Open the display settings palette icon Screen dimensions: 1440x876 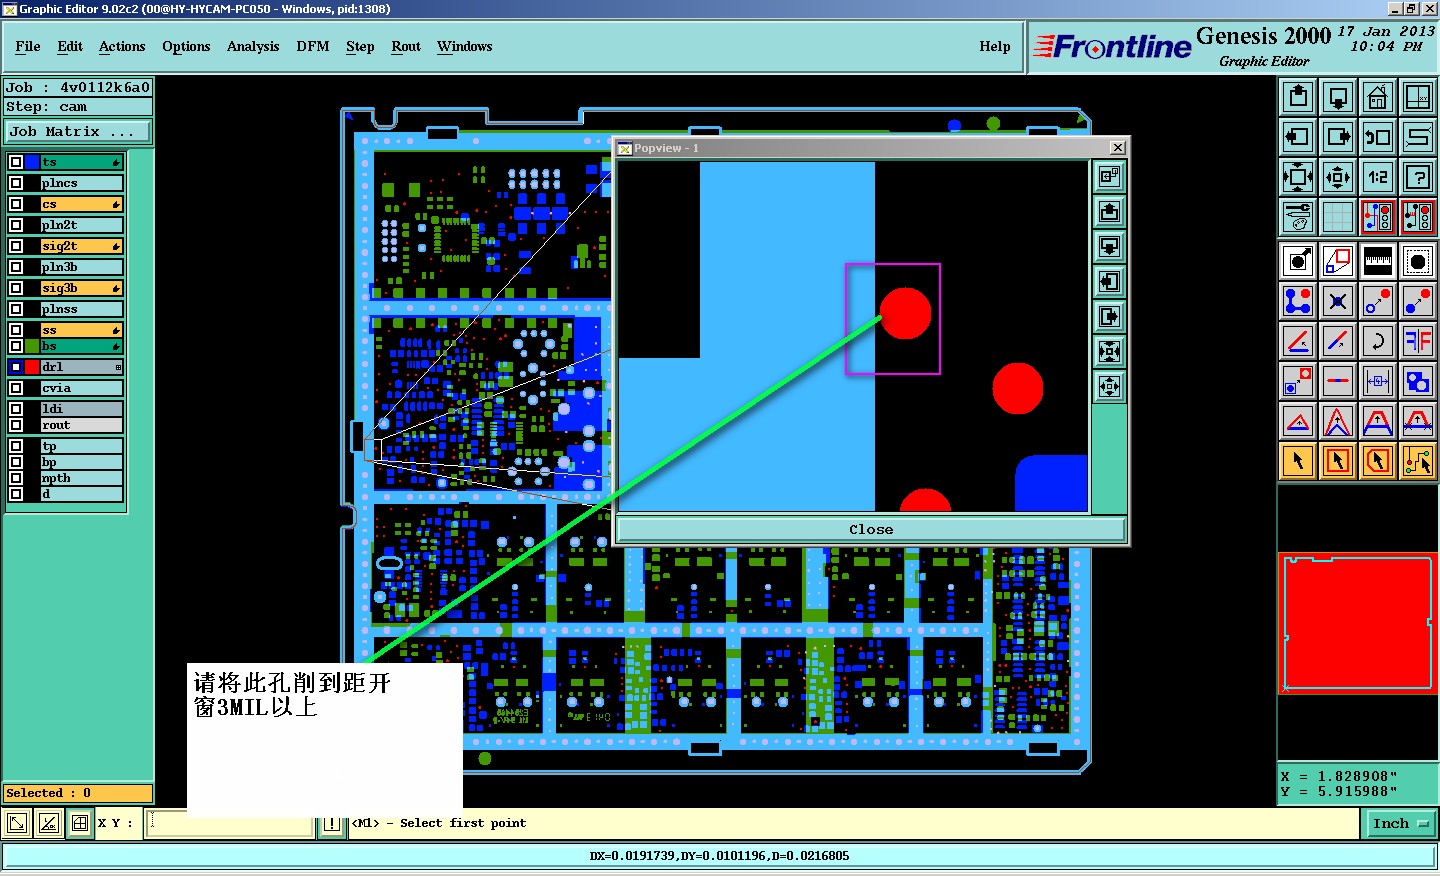tap(1298, 216)
